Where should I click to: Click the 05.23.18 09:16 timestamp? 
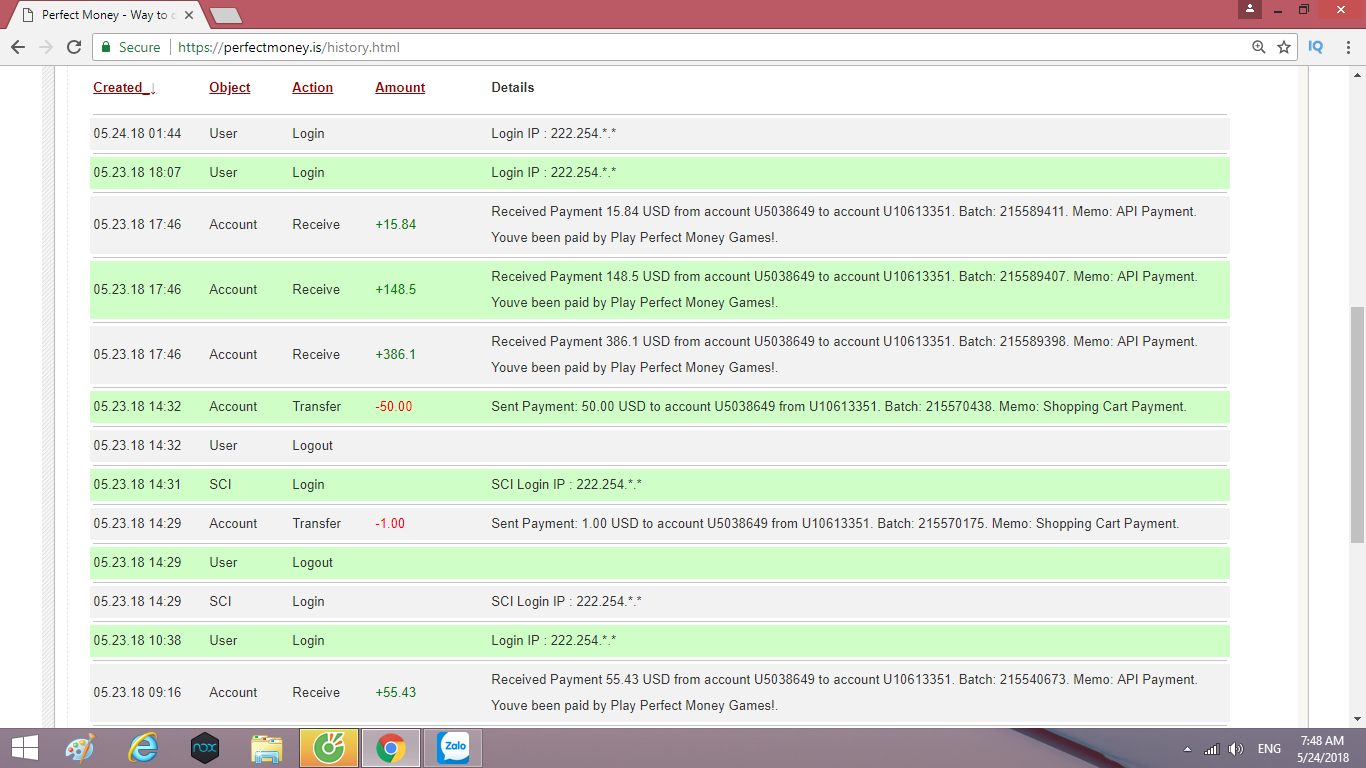point(138,693)
